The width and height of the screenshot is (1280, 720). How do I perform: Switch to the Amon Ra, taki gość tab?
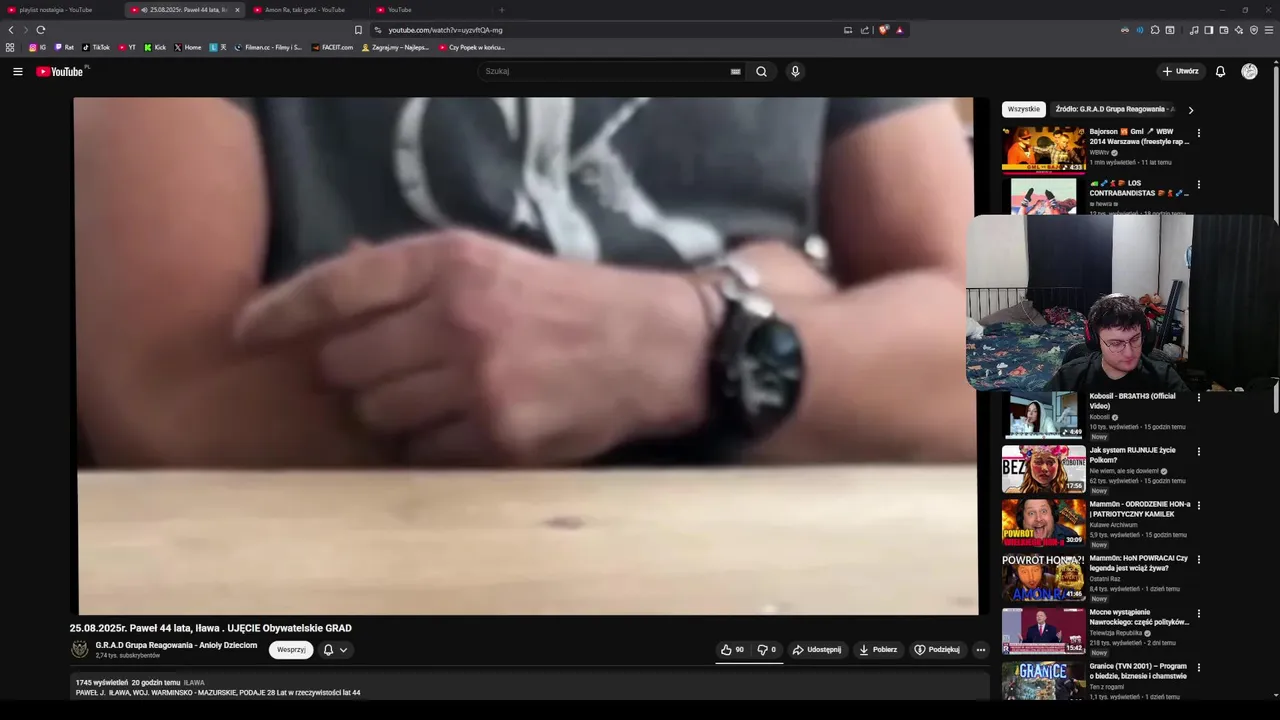coord(306,10)
